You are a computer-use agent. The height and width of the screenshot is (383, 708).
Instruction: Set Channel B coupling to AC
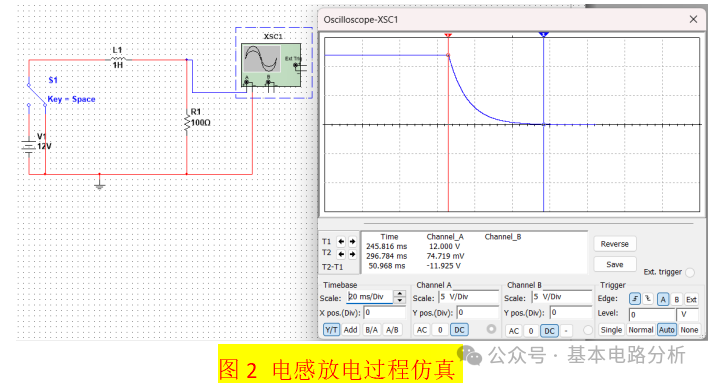514,331
